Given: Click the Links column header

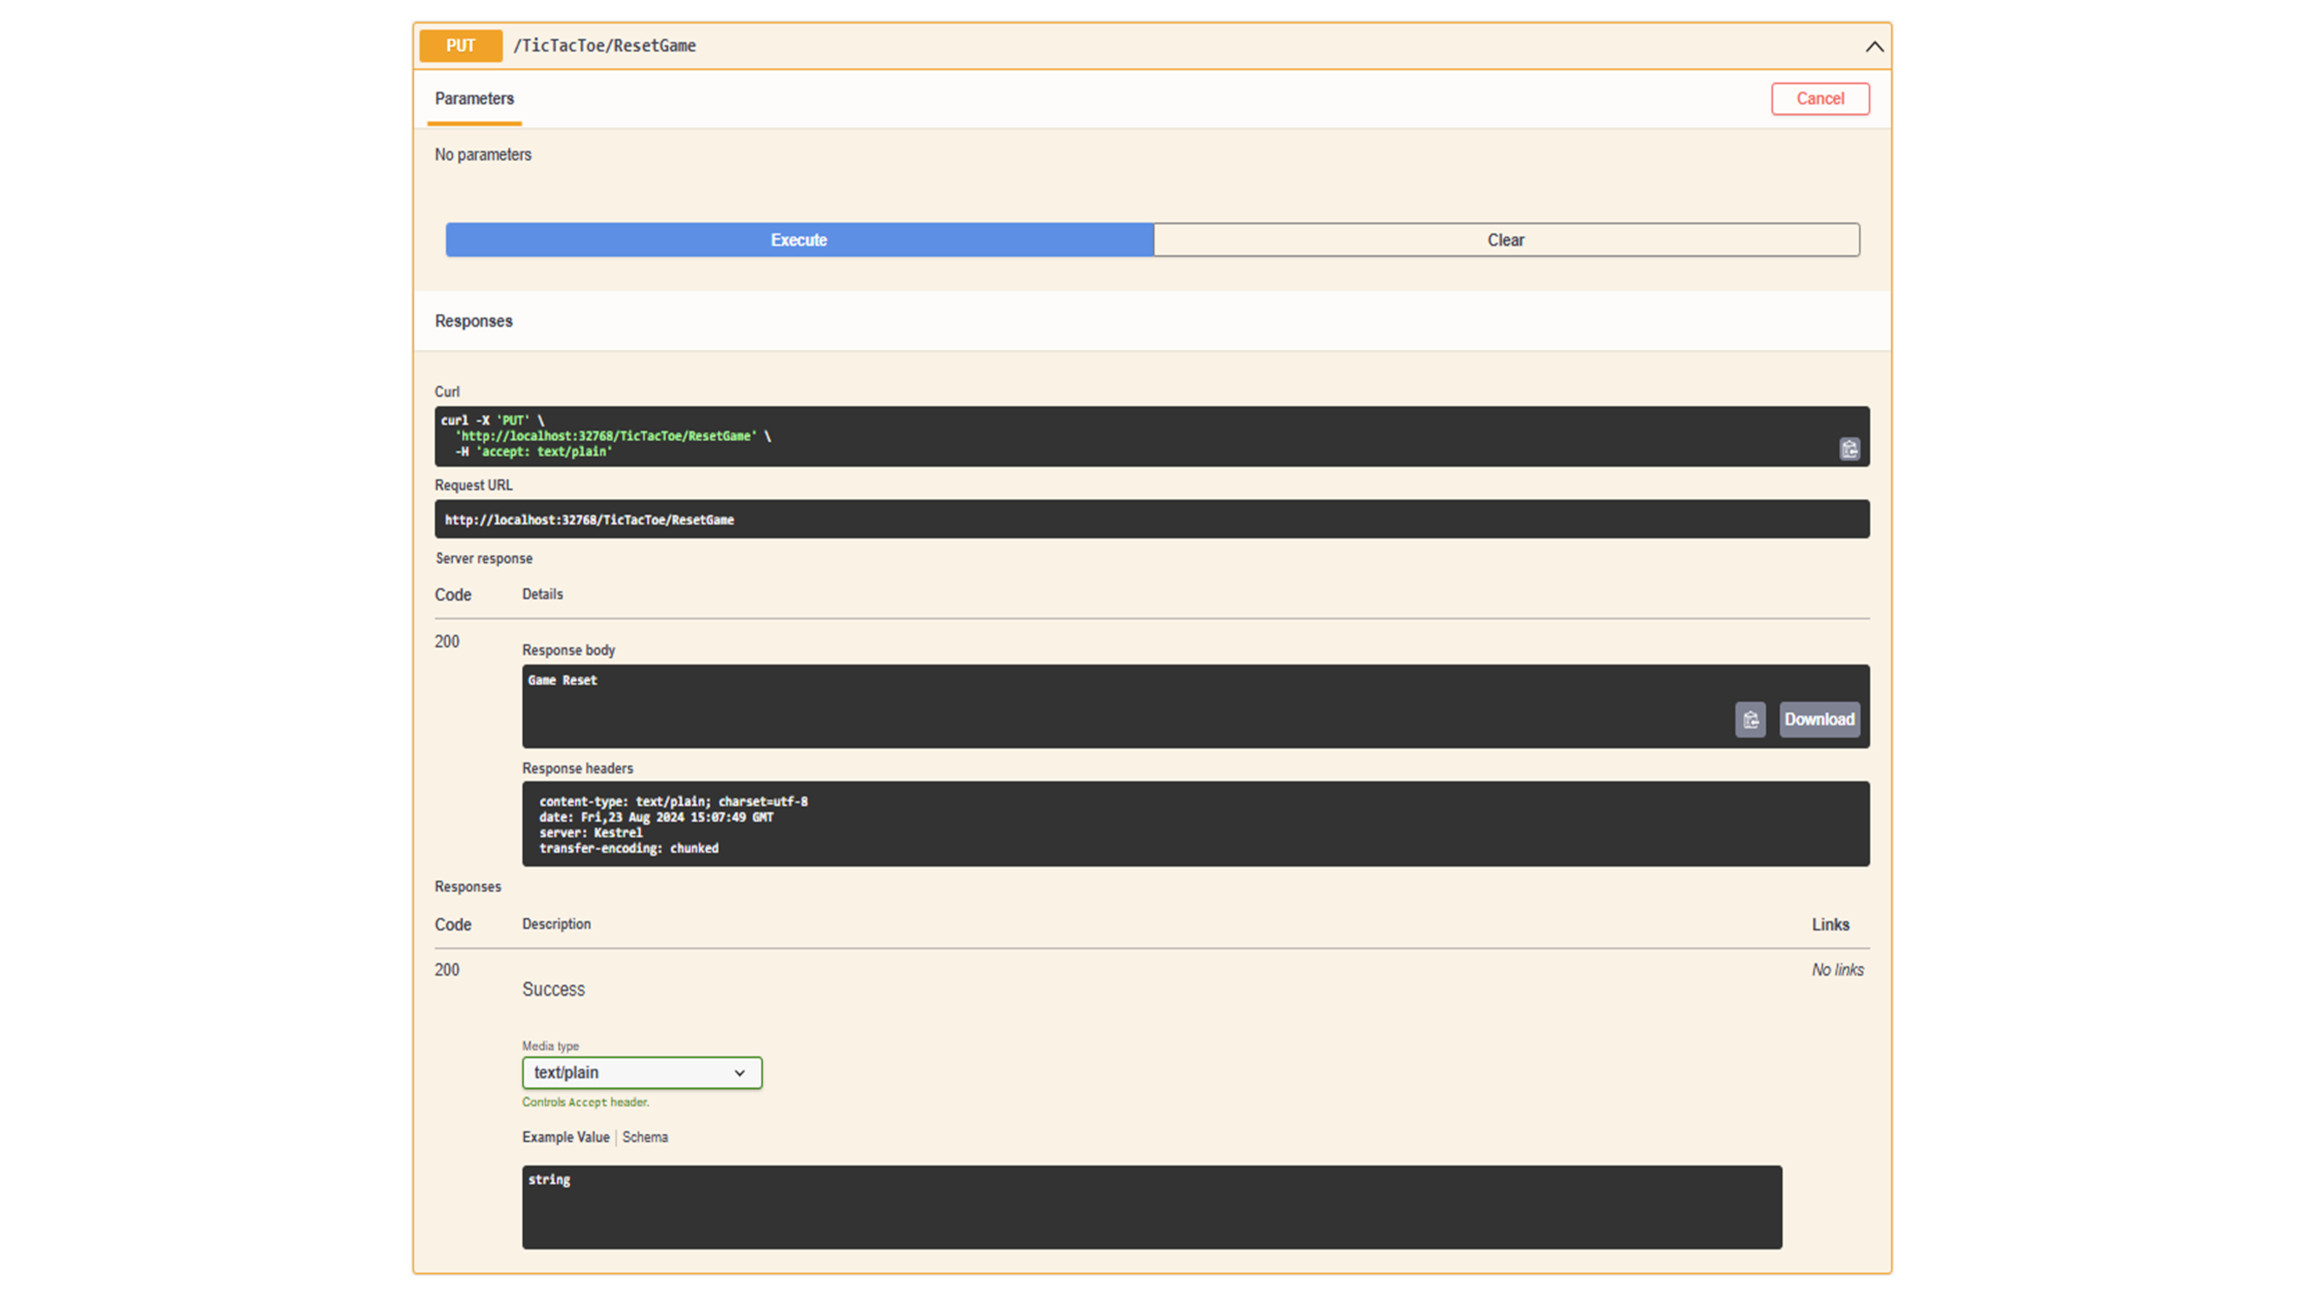Looking at the screenshot, I should coord(1830,925).
